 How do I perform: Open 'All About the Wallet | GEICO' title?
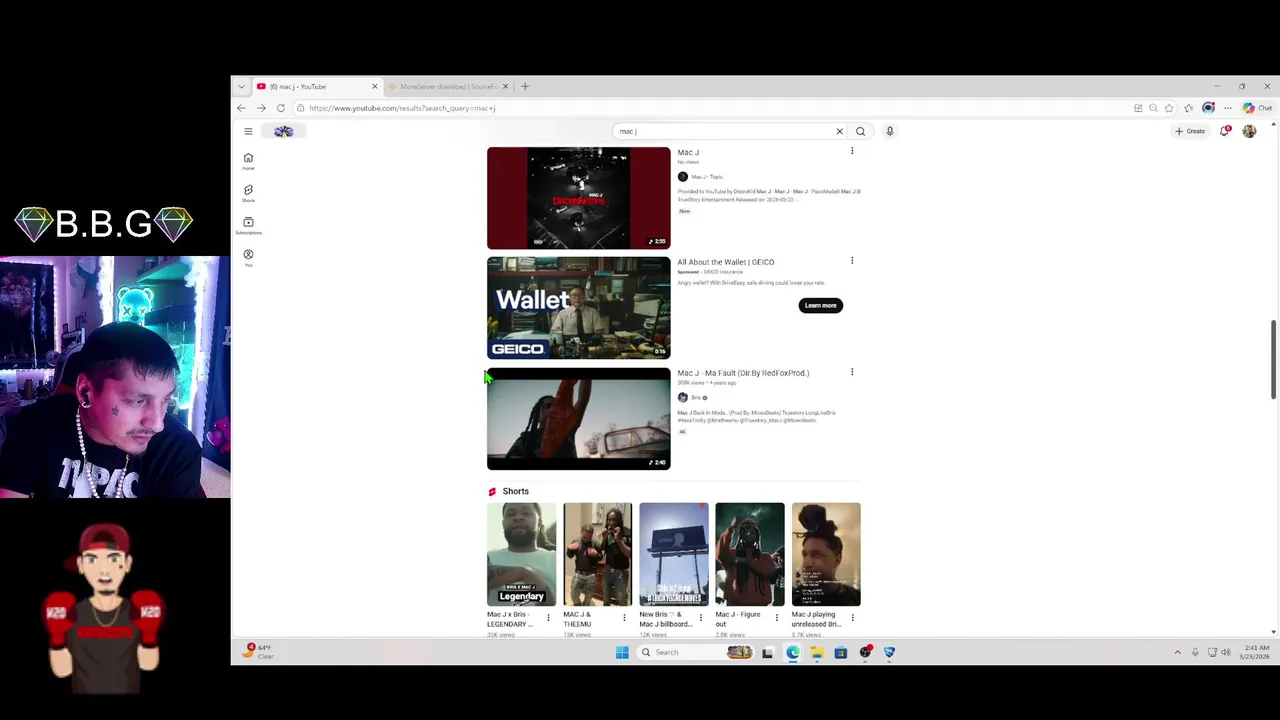pyautogui.click(x=725, y=262)
